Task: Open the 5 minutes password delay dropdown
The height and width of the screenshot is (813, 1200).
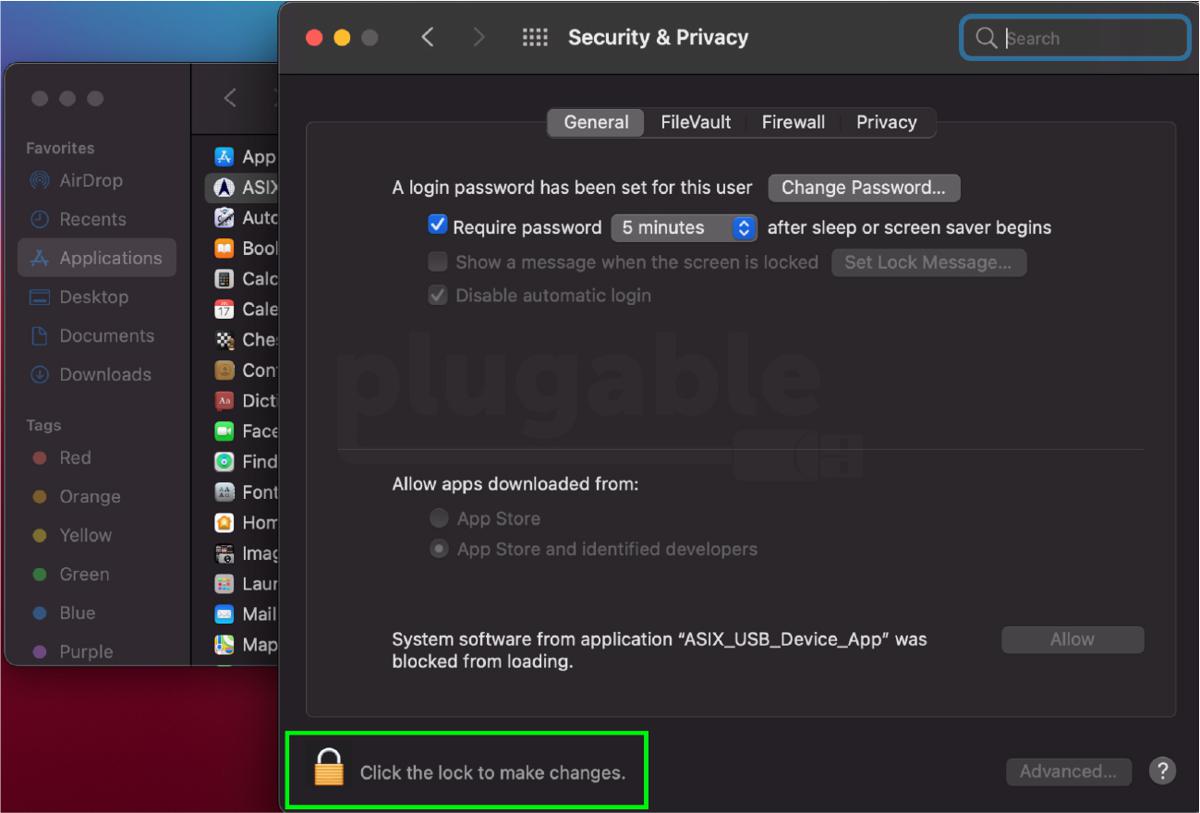Action: coord(684,228)
